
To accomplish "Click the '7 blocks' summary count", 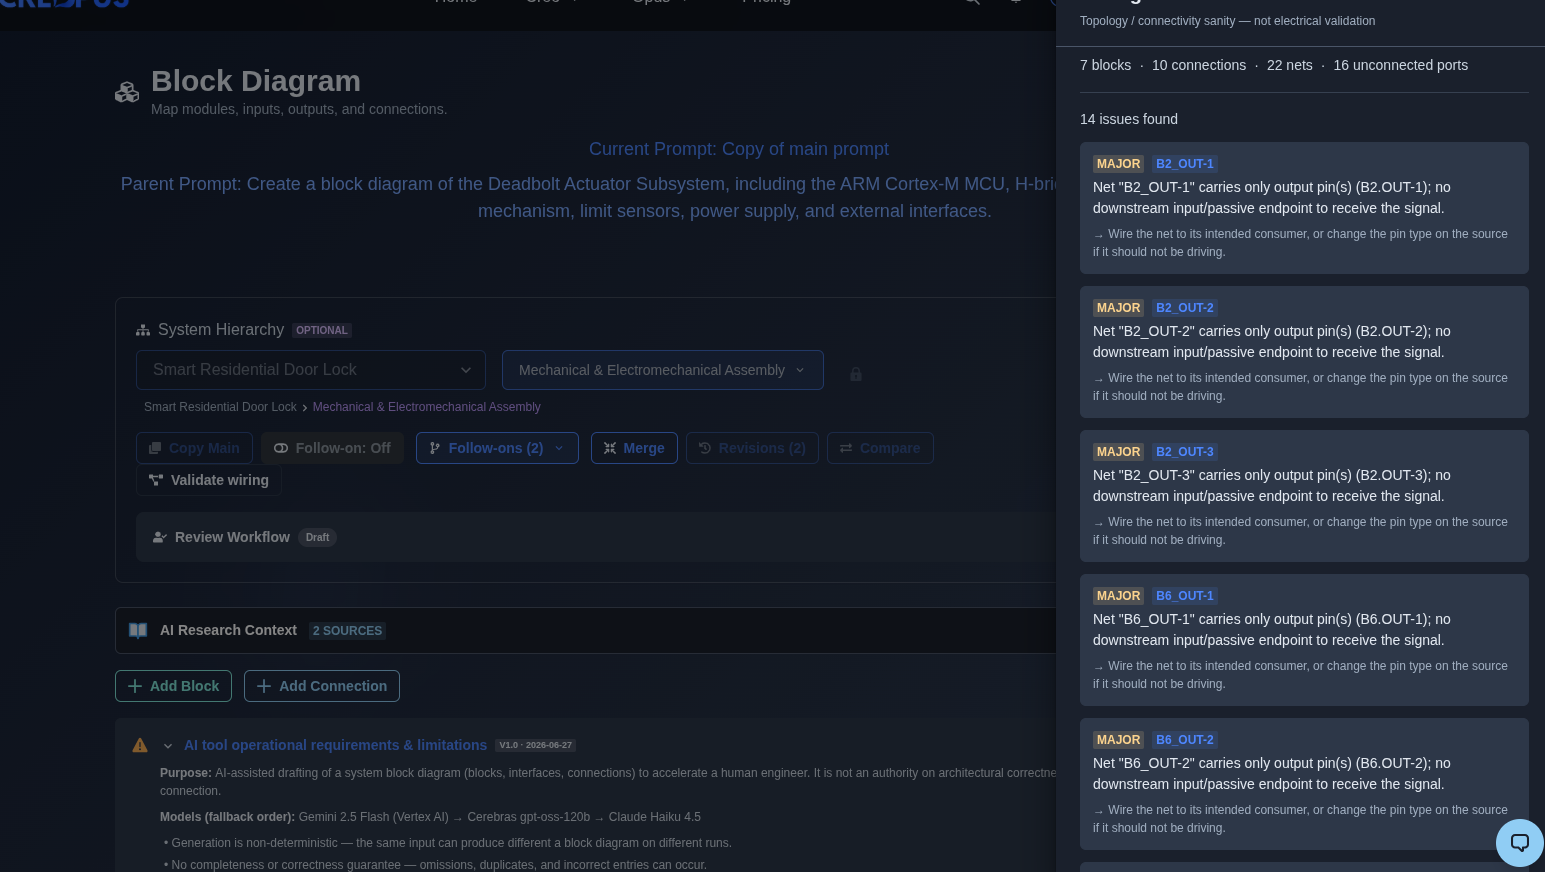I will (1105, 65).
